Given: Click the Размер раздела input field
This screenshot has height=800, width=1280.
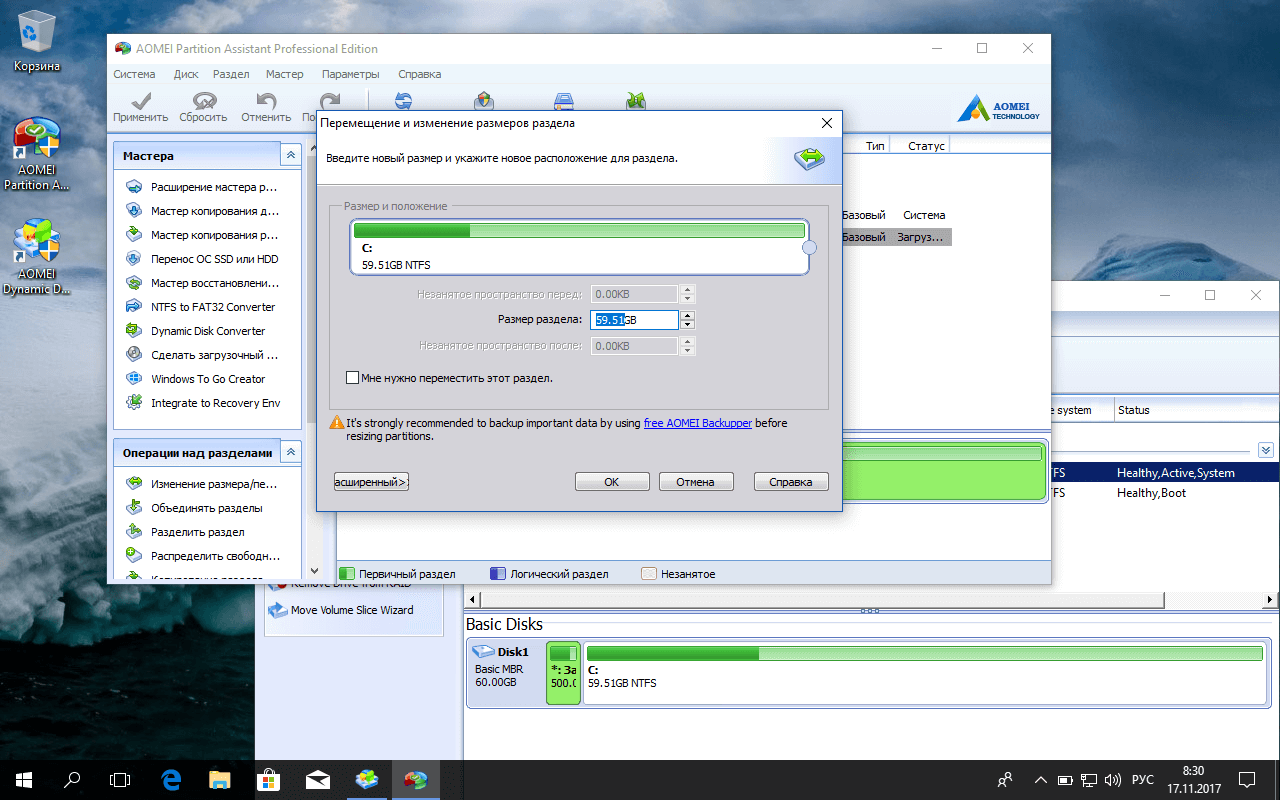Looking at the screenshot, I should [x=634, y=320].
